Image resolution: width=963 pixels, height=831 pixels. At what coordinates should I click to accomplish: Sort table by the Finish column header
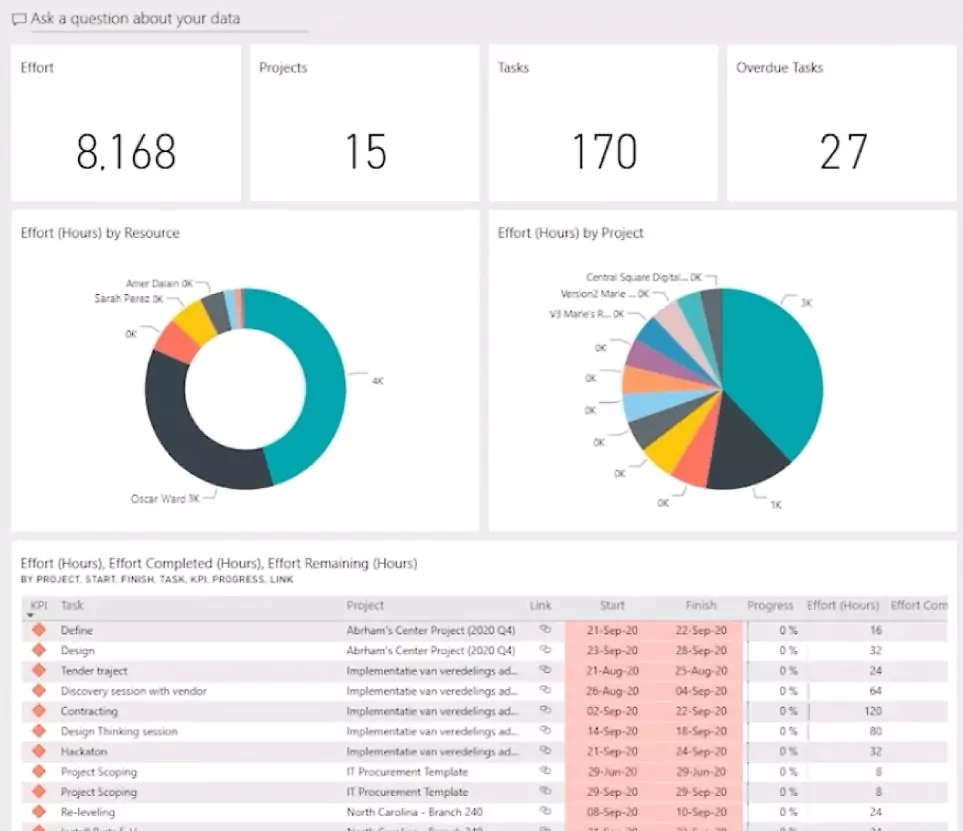click(700, 605)
